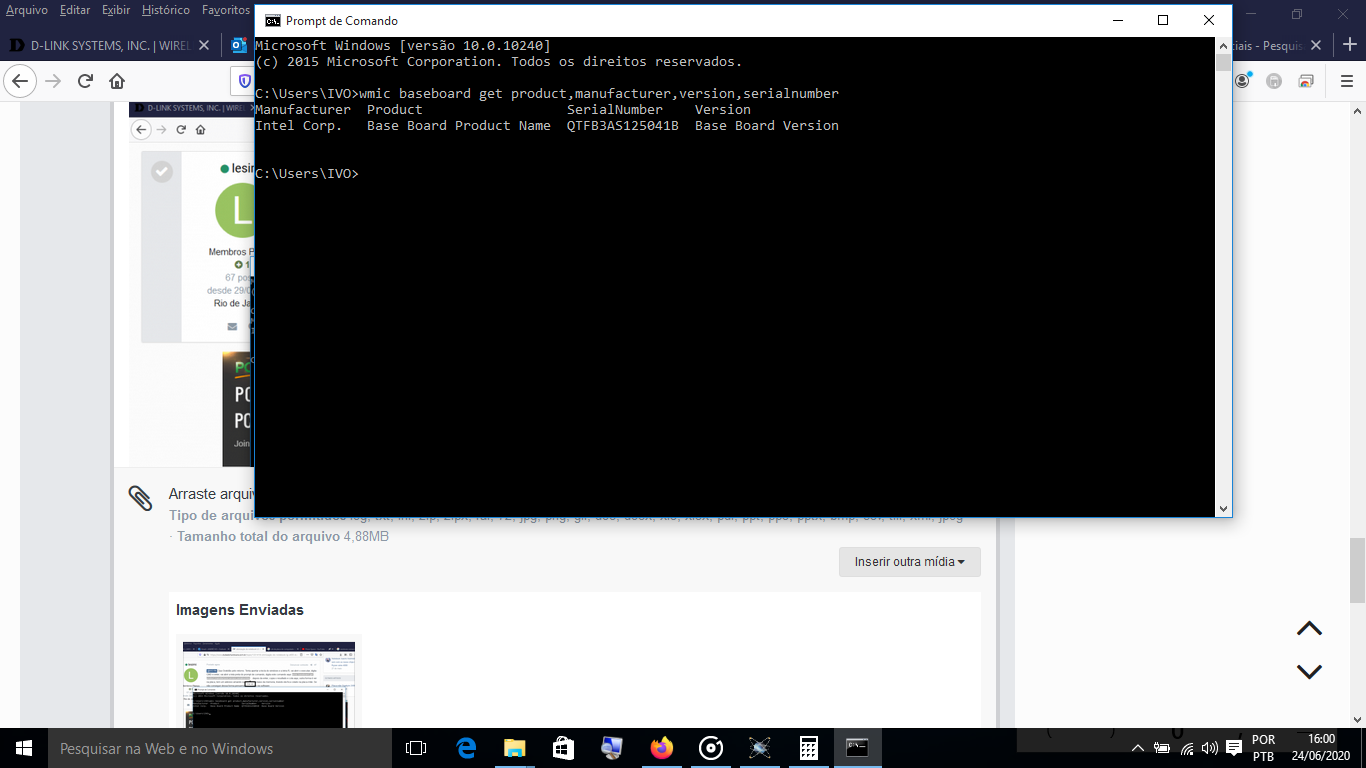Click the computer monitor taskbar icon
The height and width of the screenshot is (768, 1366).
[x=612, y=748]
